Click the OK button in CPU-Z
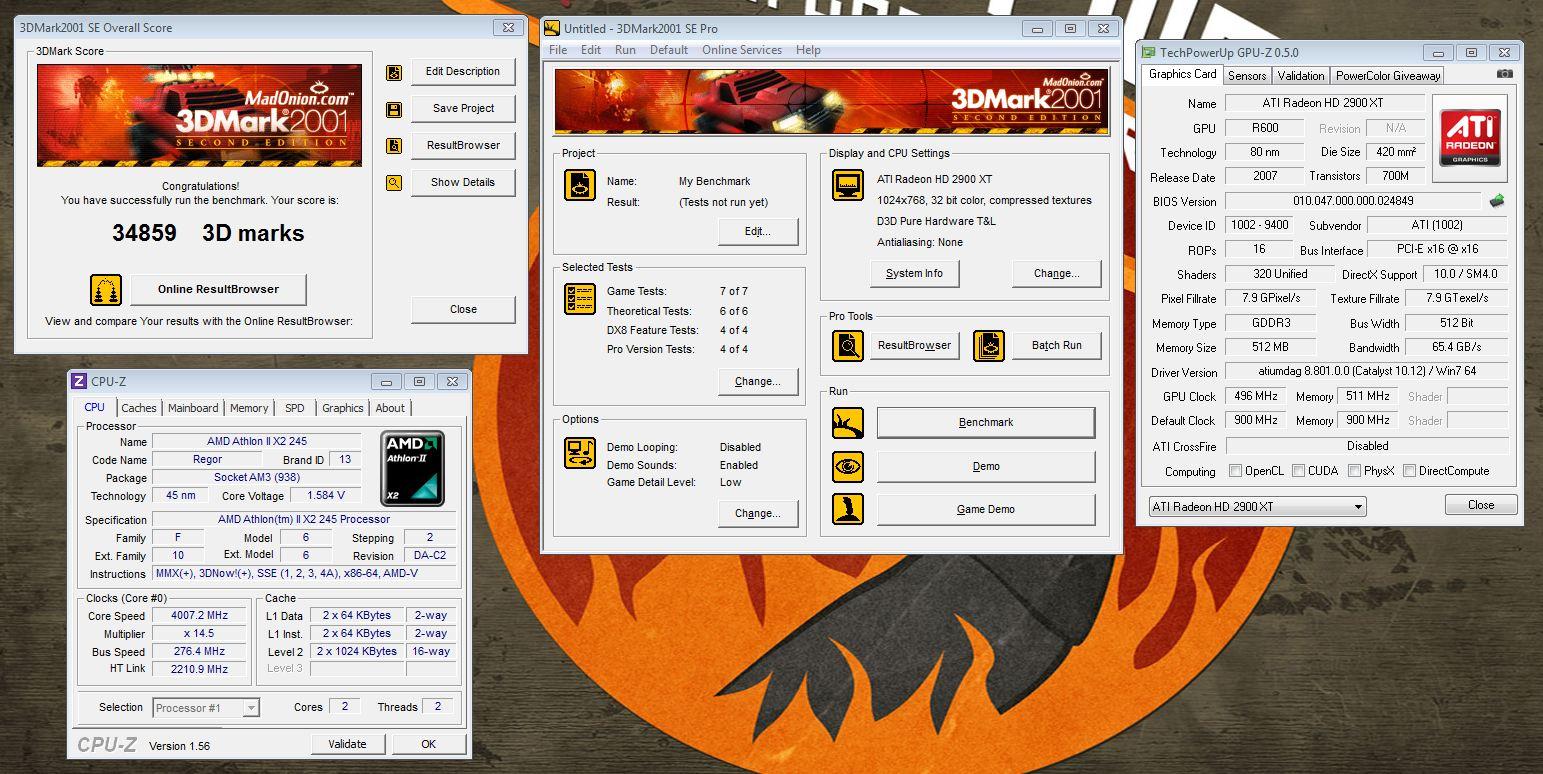1543x774 pixels. 429,744
